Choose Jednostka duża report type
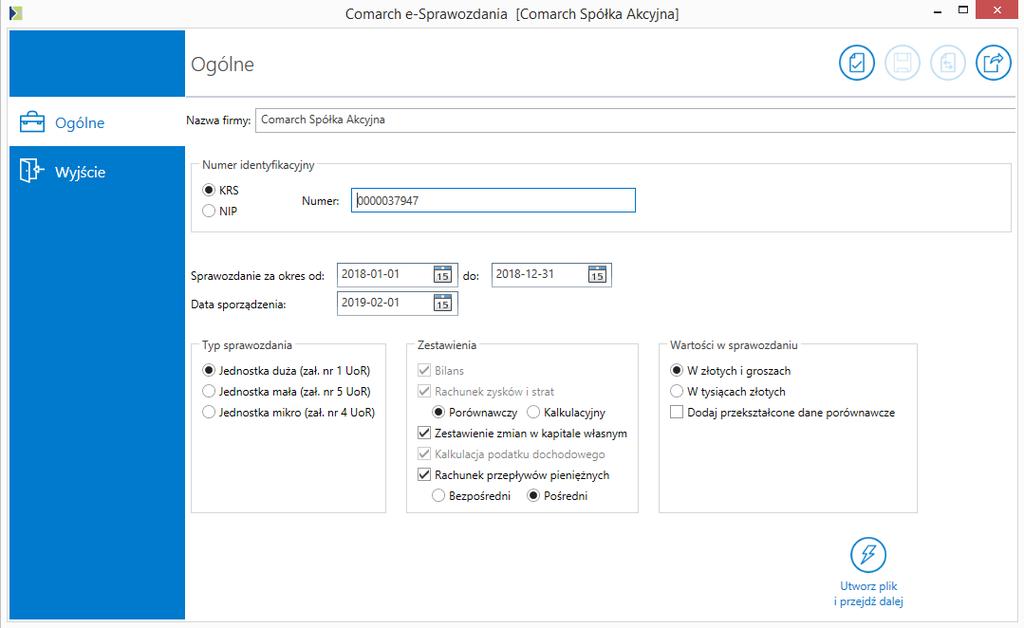 tap(208, 370)
